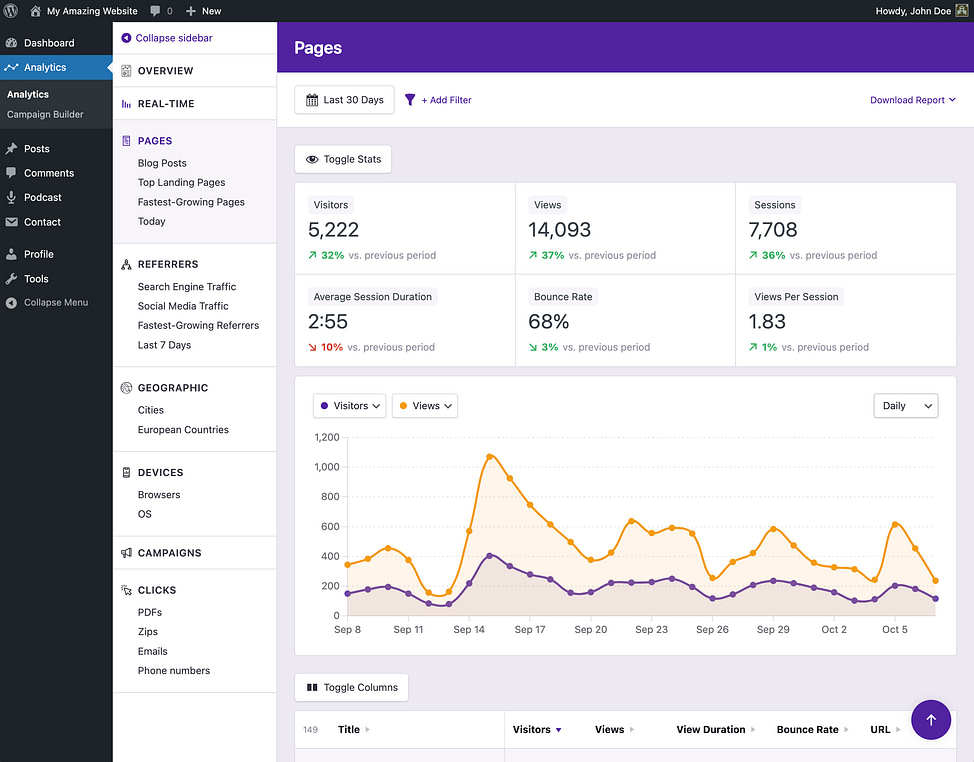Open the Overview section

pos(165,71)
